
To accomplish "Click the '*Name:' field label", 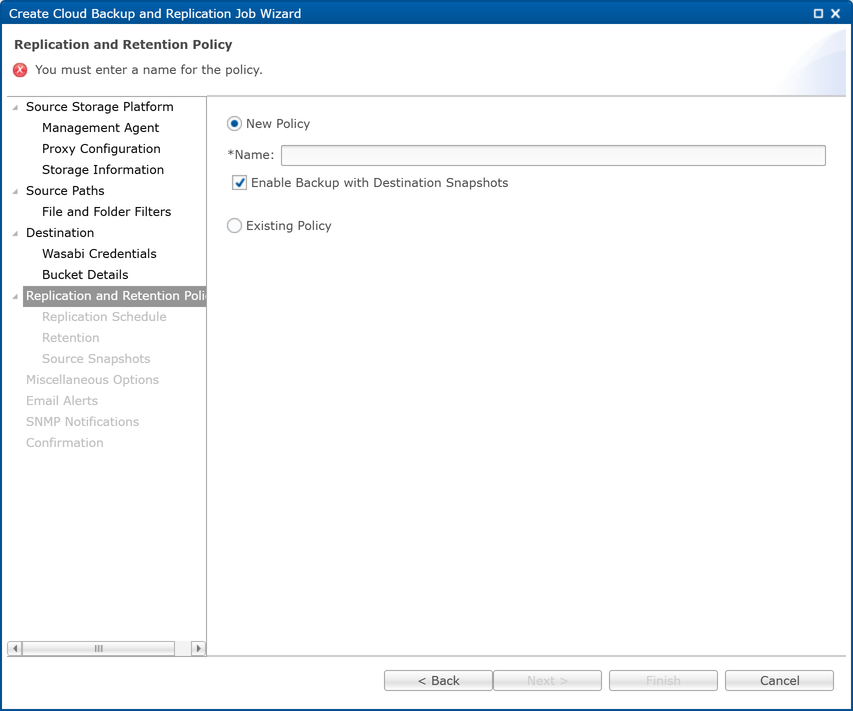I will pos(251,155).
